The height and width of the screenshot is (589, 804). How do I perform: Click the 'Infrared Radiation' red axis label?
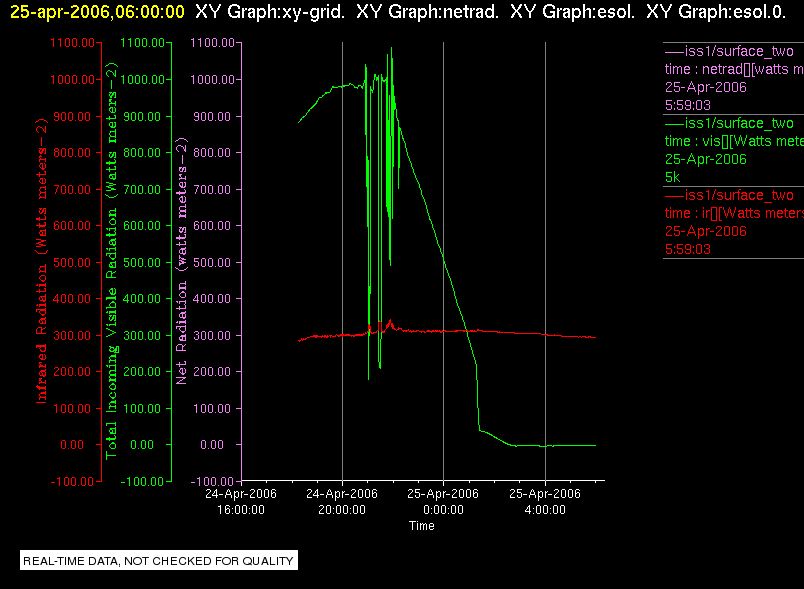(41, 260)
